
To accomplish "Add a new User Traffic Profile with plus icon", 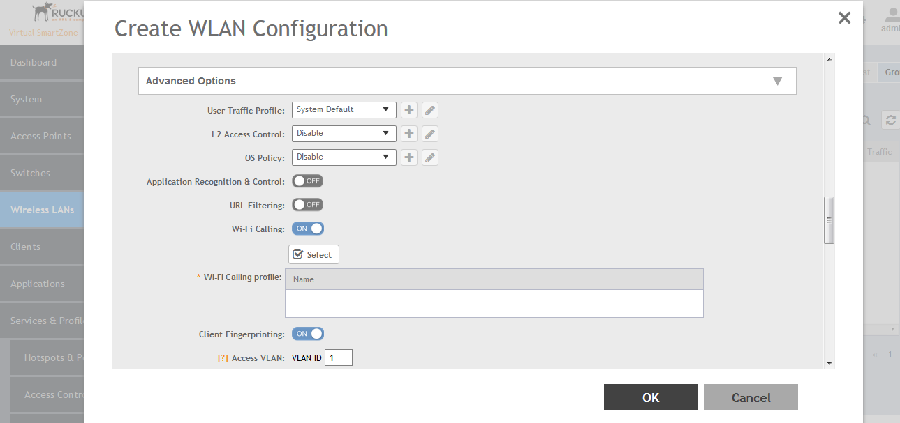I will tap(409, 109).
